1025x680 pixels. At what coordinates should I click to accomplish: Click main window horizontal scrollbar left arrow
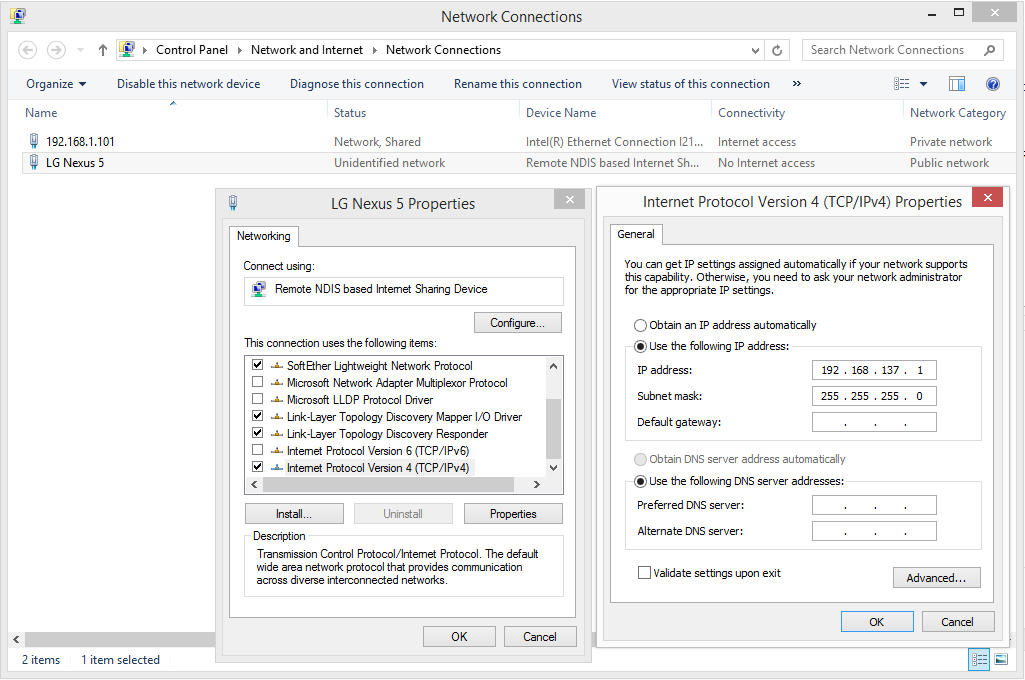coord(16,639)
